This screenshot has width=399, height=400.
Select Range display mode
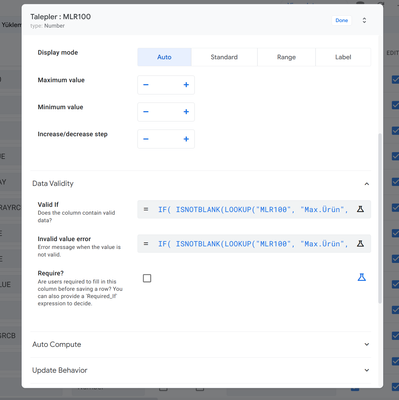(286, 57)
